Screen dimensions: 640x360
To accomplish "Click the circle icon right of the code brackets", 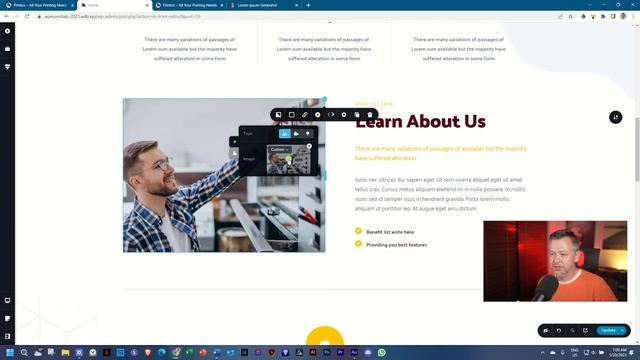I will point(344,115).
